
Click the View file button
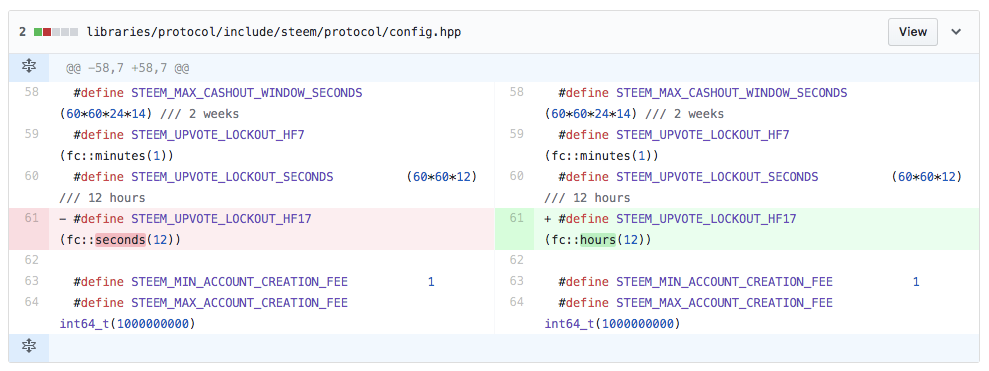pos(912,32)
